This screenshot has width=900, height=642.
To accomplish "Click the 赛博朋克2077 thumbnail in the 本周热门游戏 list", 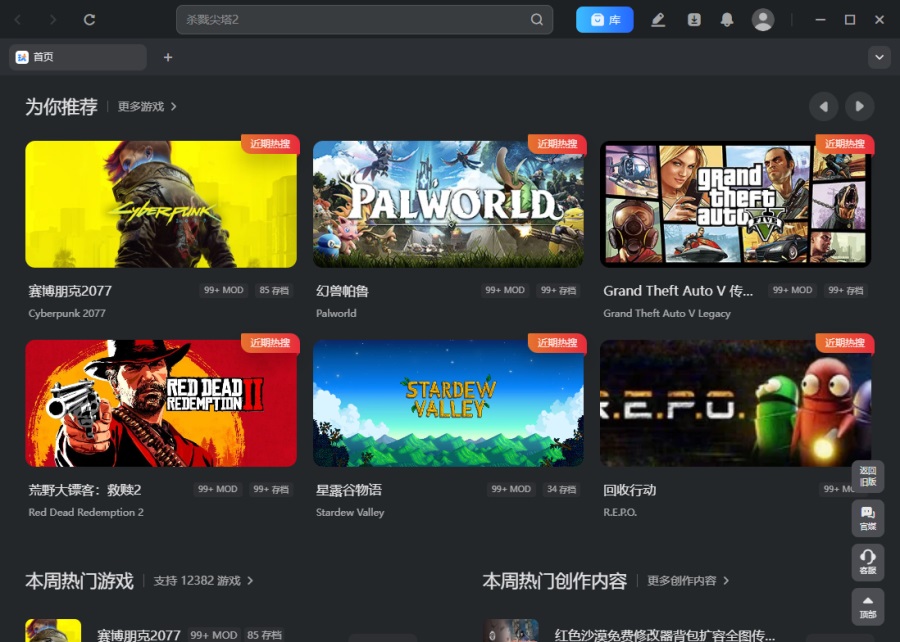I will point(53,631).
